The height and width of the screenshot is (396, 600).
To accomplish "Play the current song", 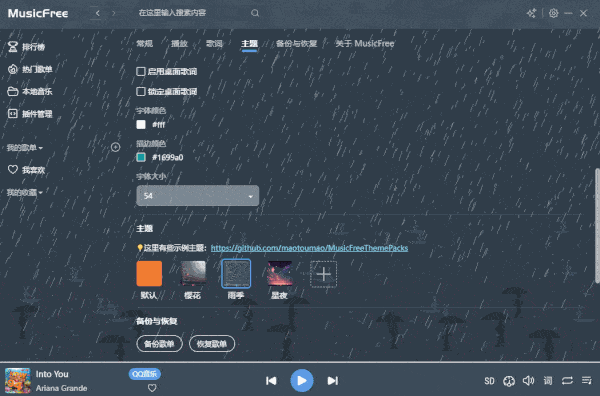I will [302, 381].
